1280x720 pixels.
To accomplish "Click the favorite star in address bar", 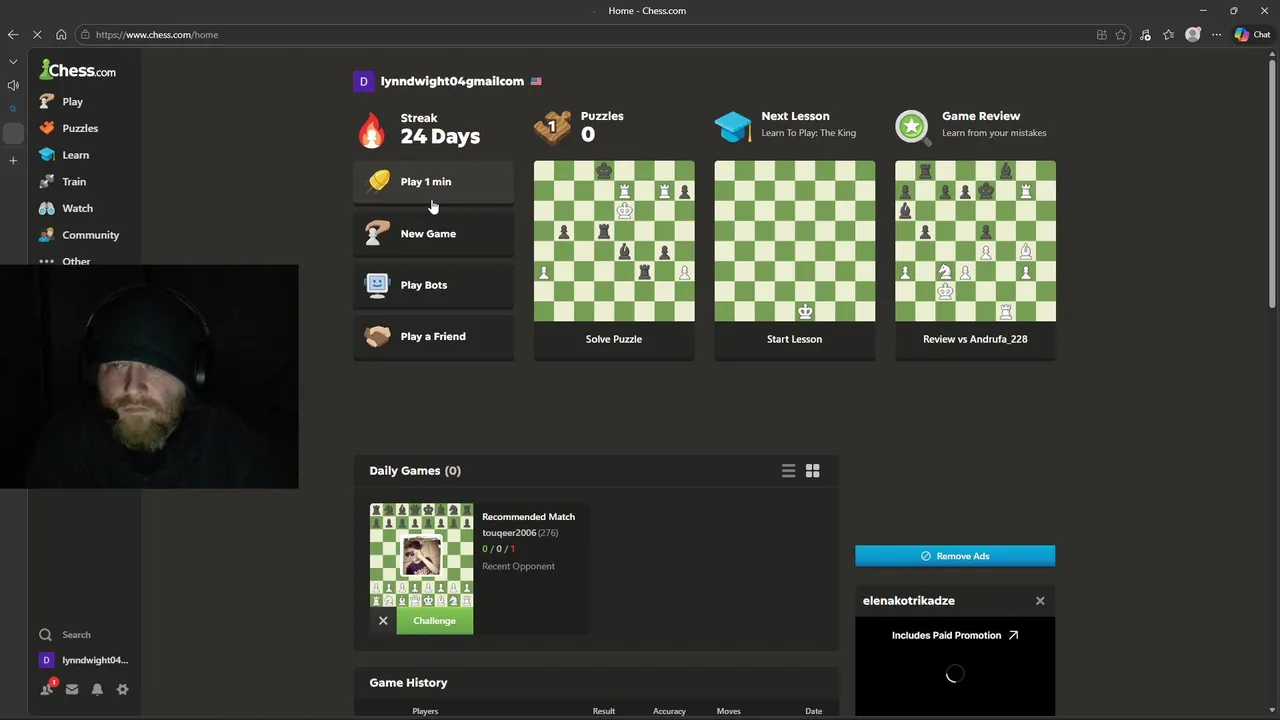I will [1121, 35].
